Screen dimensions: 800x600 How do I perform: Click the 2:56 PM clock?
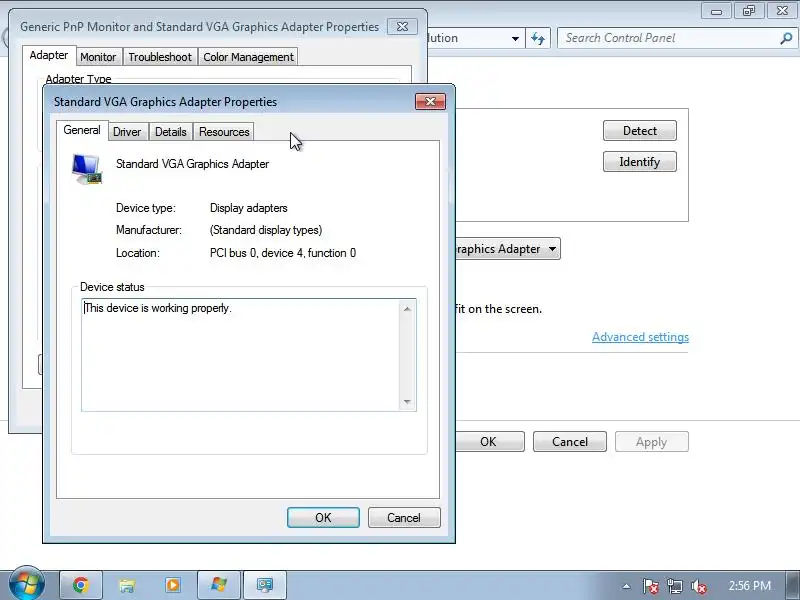(749, 585)
